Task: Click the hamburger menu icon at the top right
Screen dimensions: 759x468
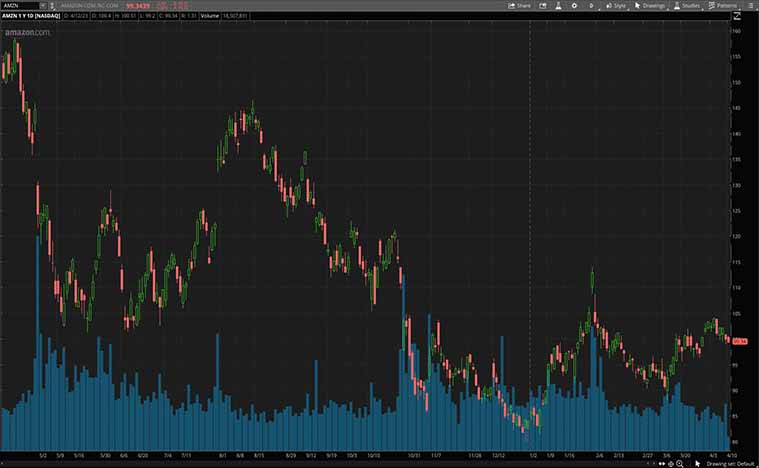Action: tap(750, 6)
